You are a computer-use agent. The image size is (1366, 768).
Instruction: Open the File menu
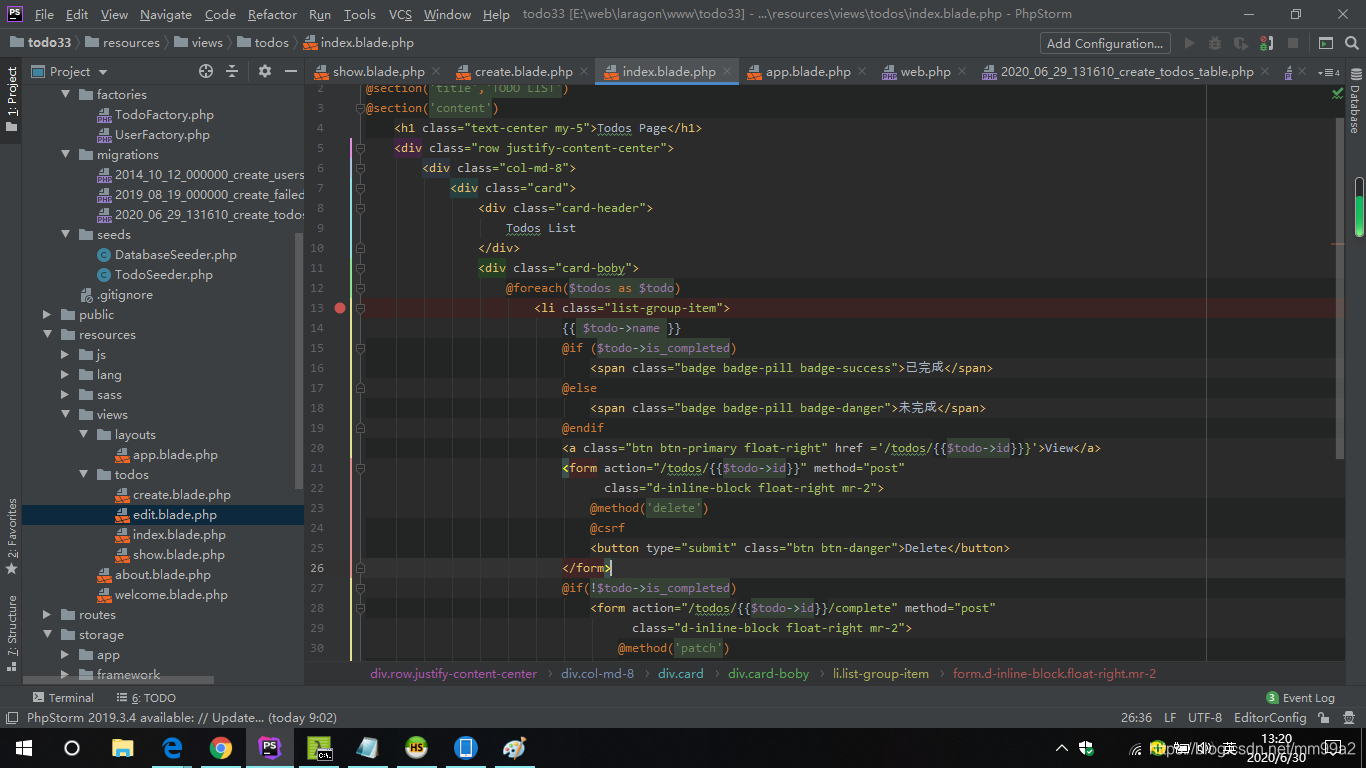click(x=44, y=14)
